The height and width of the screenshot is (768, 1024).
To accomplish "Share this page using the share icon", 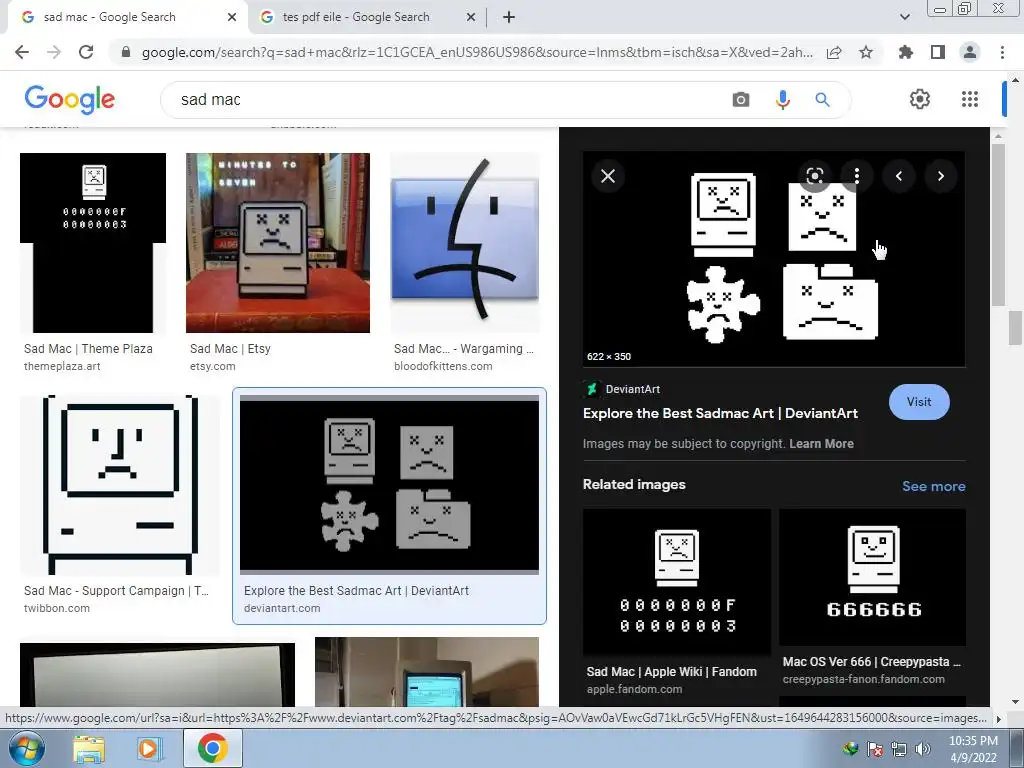I will click(x=834, y=52).
